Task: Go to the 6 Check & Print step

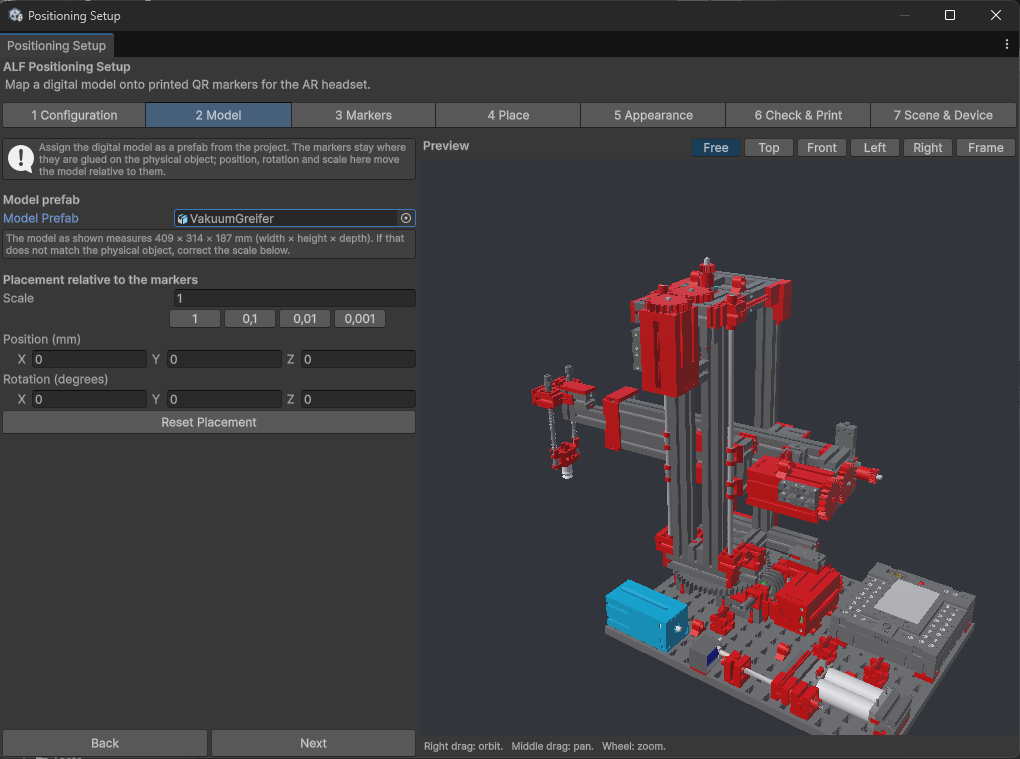Action: click(798, 115)
